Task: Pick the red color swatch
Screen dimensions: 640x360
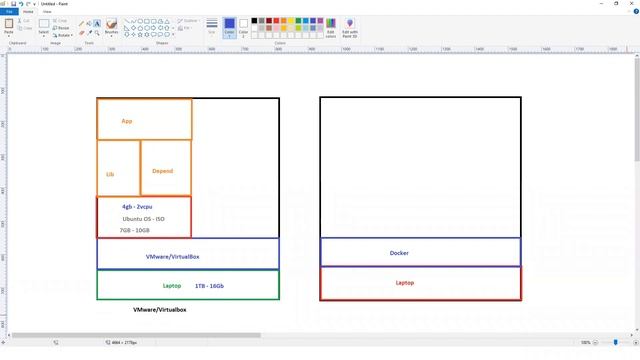Action: (x=276, y=20)
